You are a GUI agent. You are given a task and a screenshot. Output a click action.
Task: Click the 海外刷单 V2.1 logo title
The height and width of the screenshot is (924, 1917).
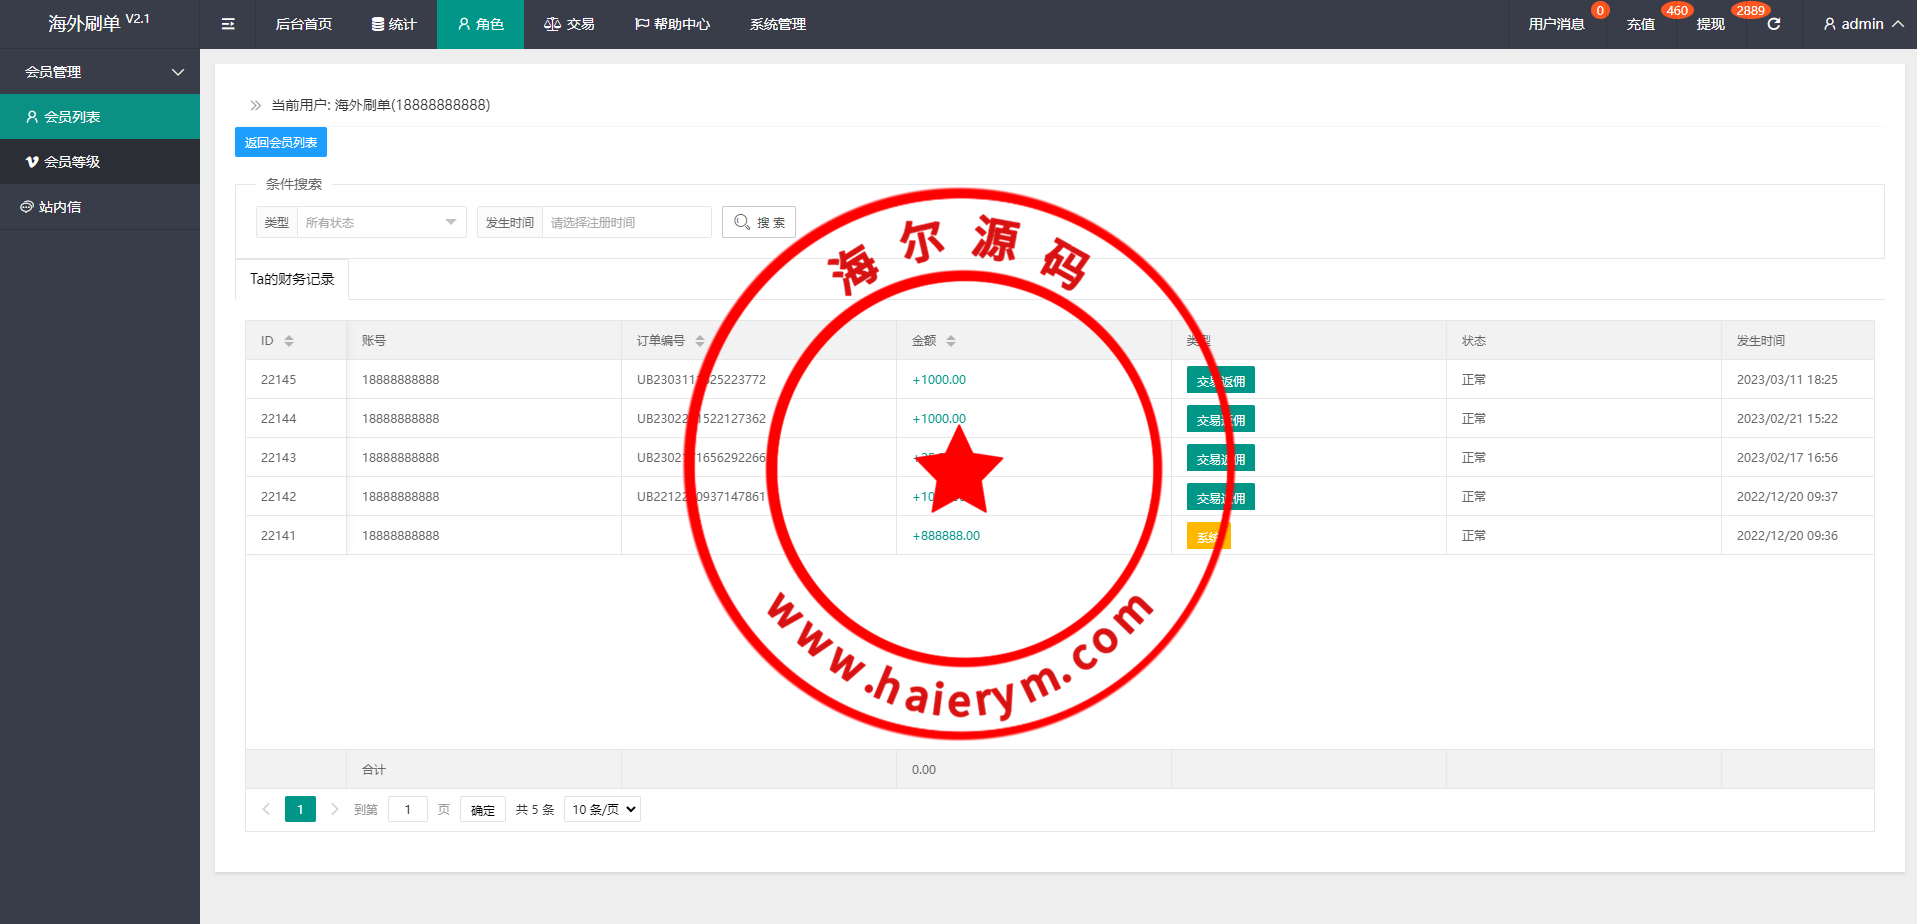[x=99, y=22]
